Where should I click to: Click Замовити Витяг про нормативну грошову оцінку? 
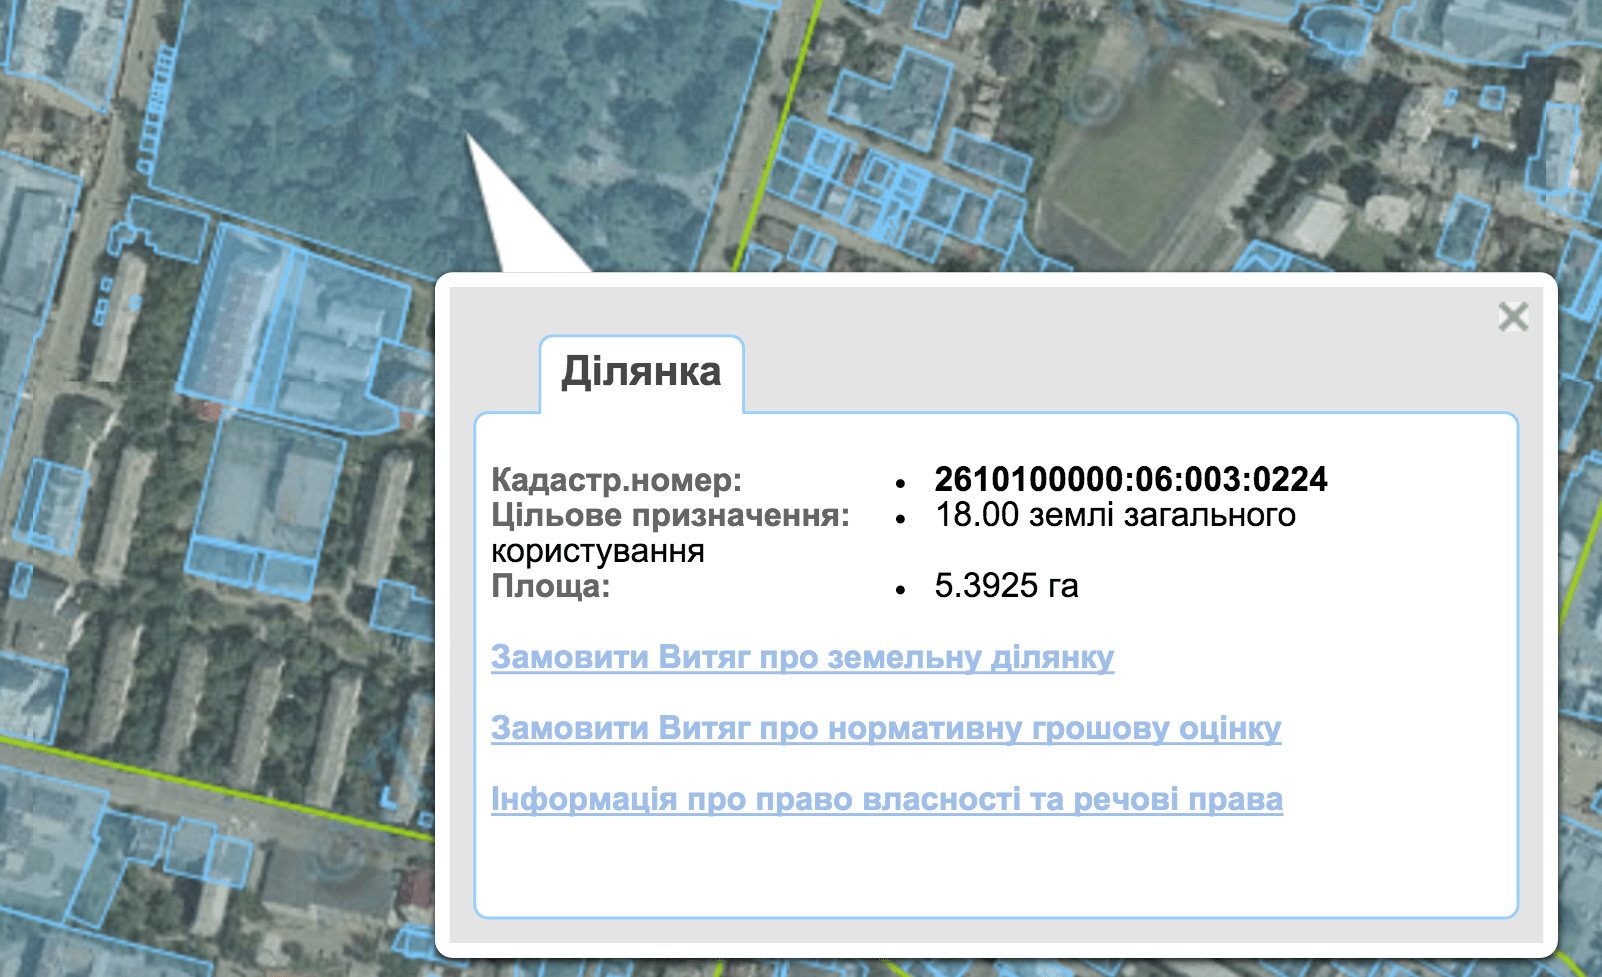(x=885, y=728)
